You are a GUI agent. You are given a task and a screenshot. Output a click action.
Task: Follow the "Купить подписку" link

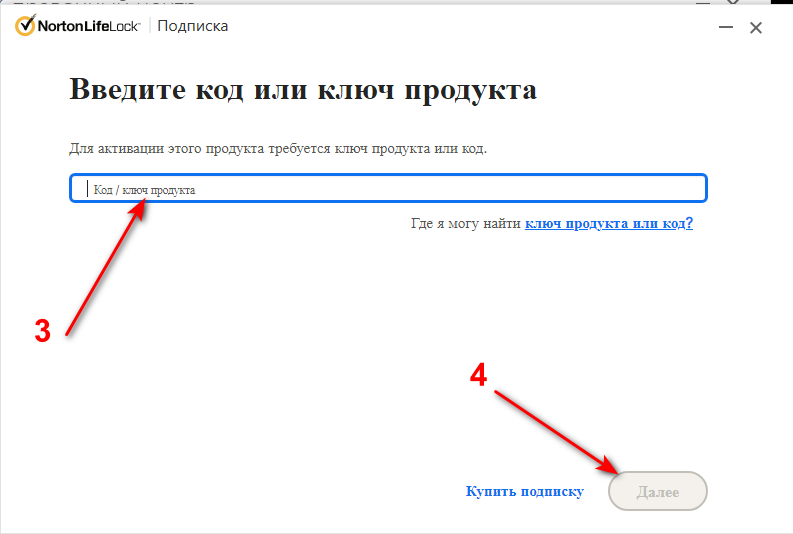pyautogui.click(x=524, y=492)
